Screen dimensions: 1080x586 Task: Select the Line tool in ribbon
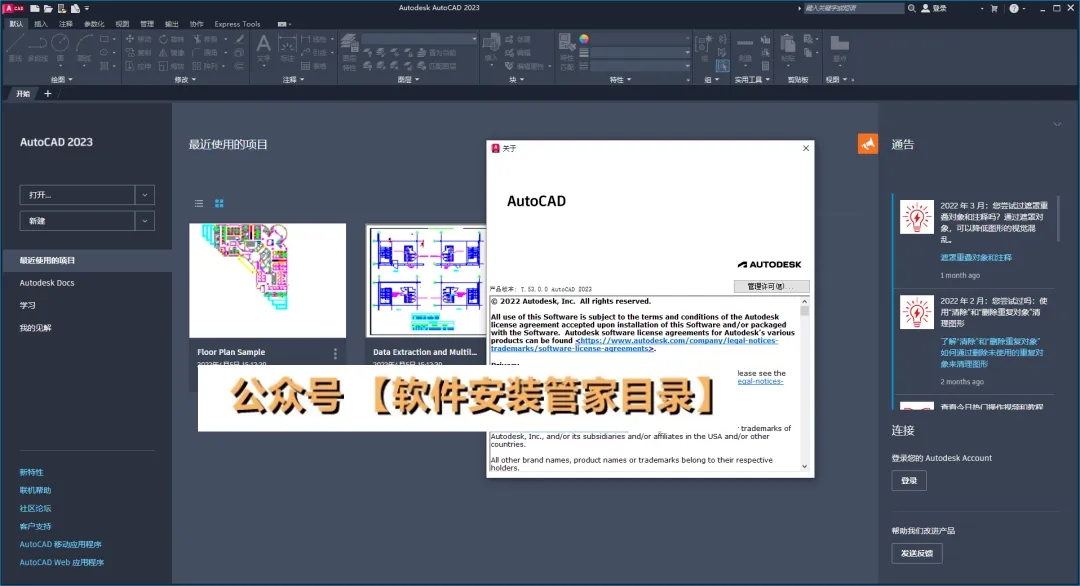pyautogui.click(x=15, y=48)
